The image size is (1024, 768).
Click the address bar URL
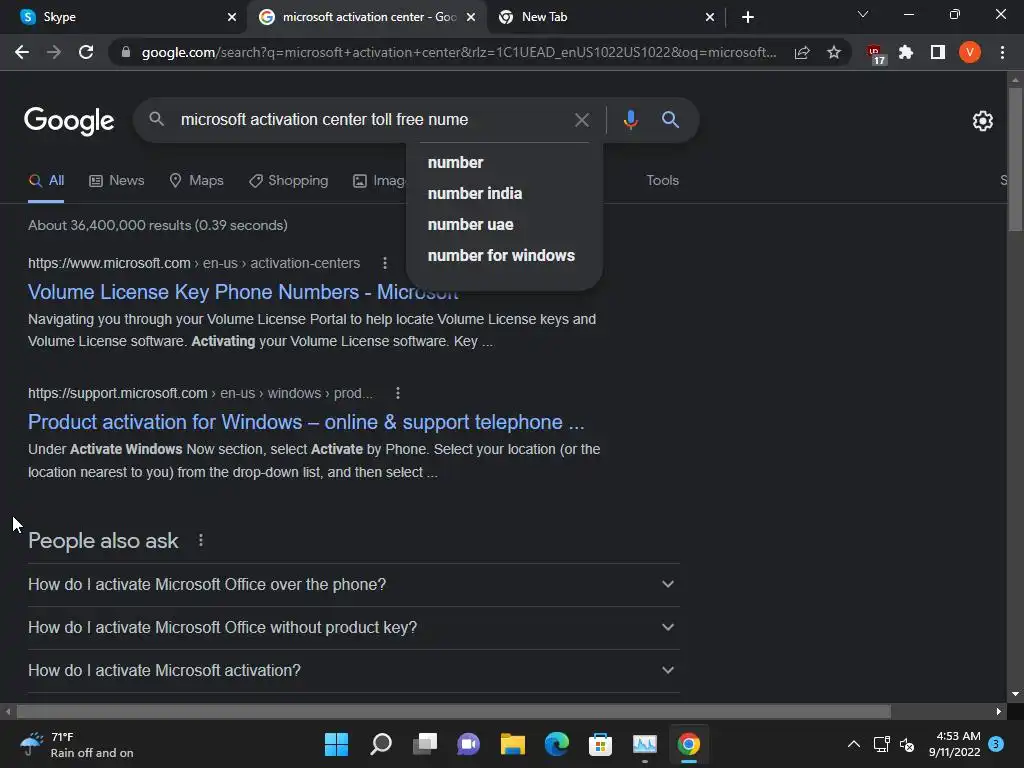pyautogui.click(x=458, y=52)
